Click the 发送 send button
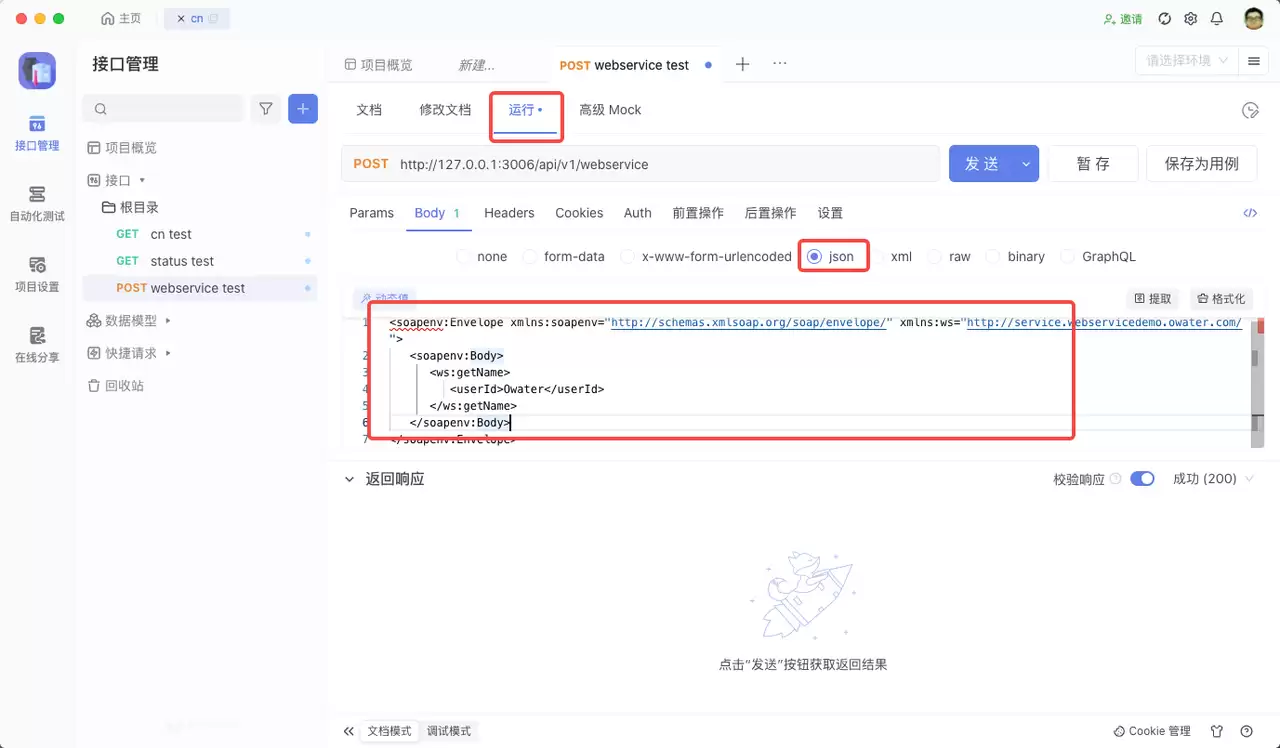Viewport: 1280px width, 748px height. coord(980,164)
